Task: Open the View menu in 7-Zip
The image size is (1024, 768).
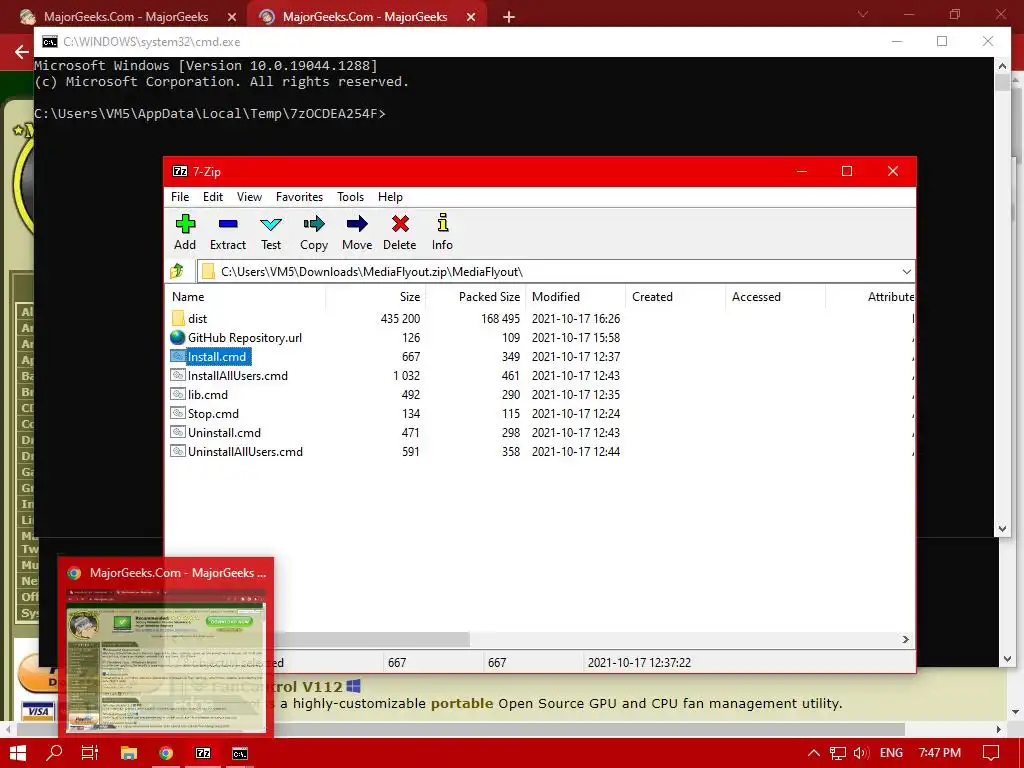Action: [249, 197]
